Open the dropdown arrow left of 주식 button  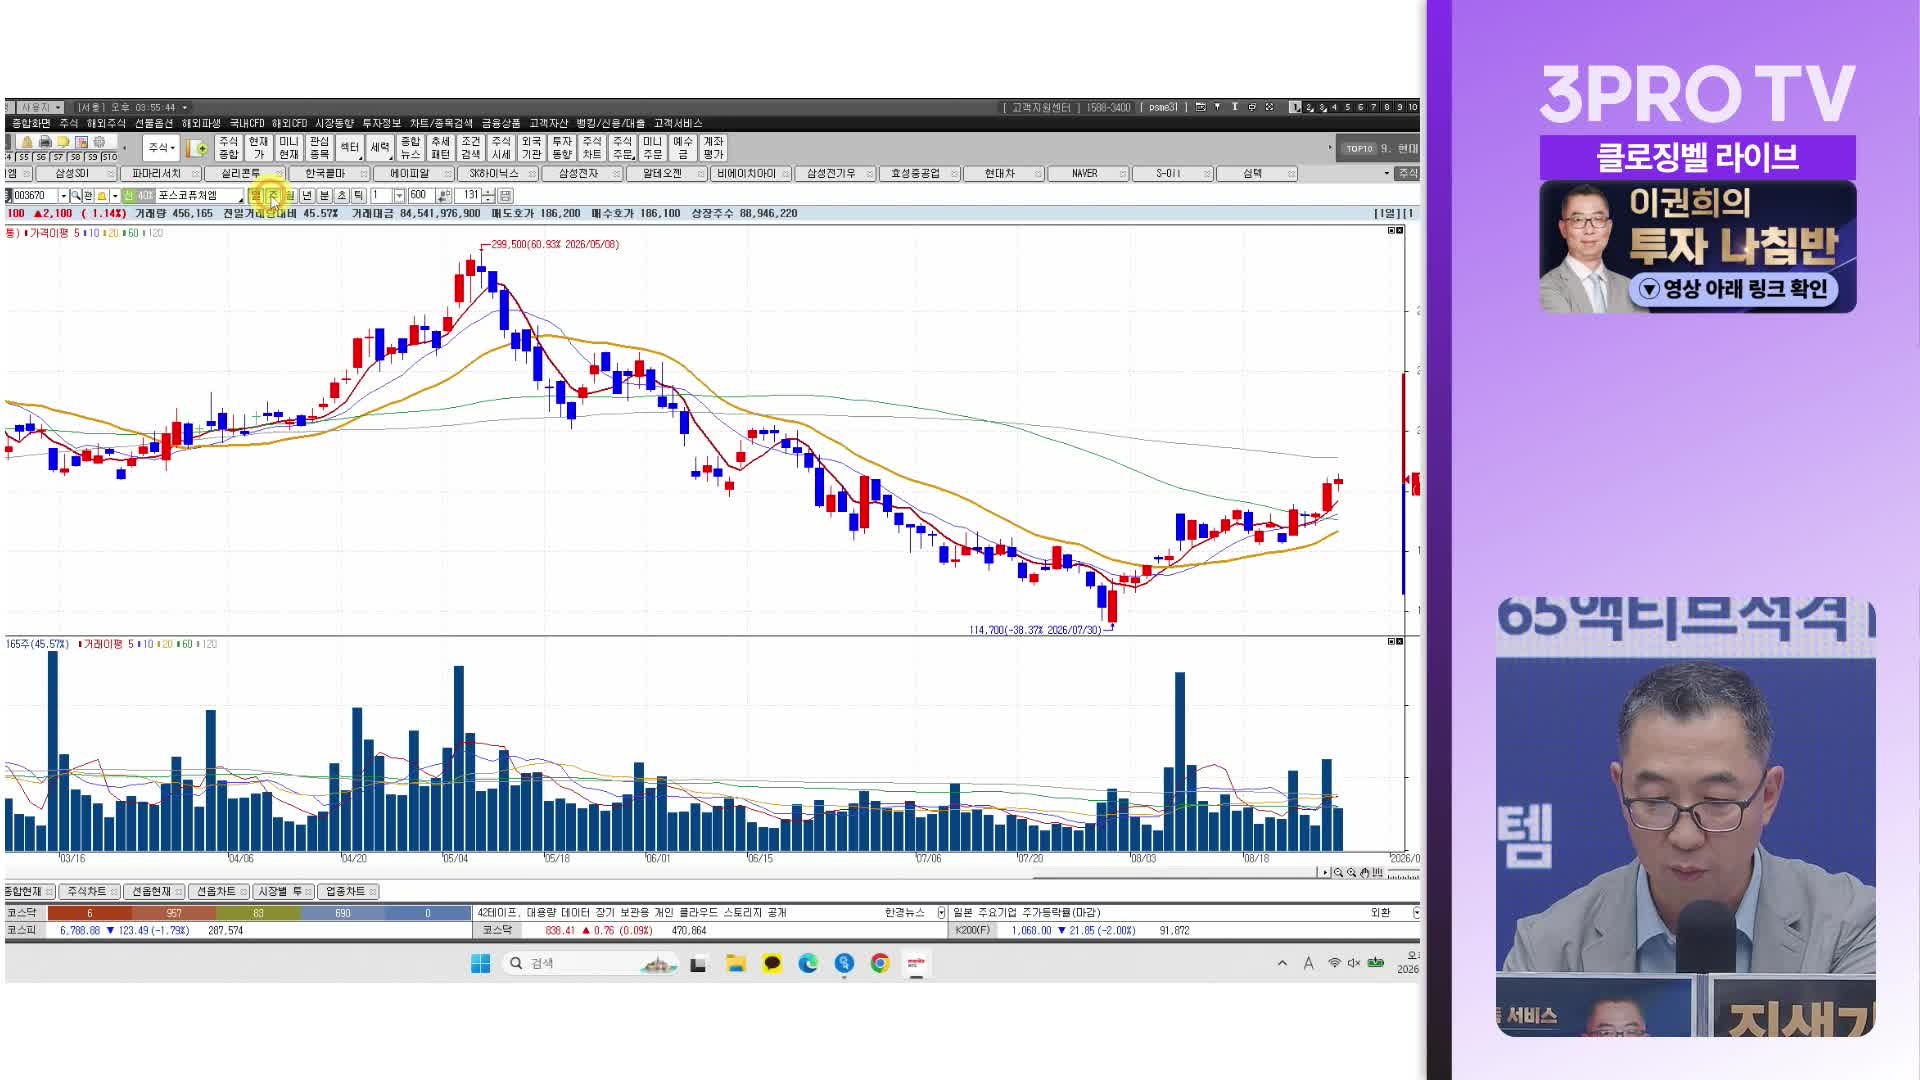pyautogui.click(x=1387, y=173)
